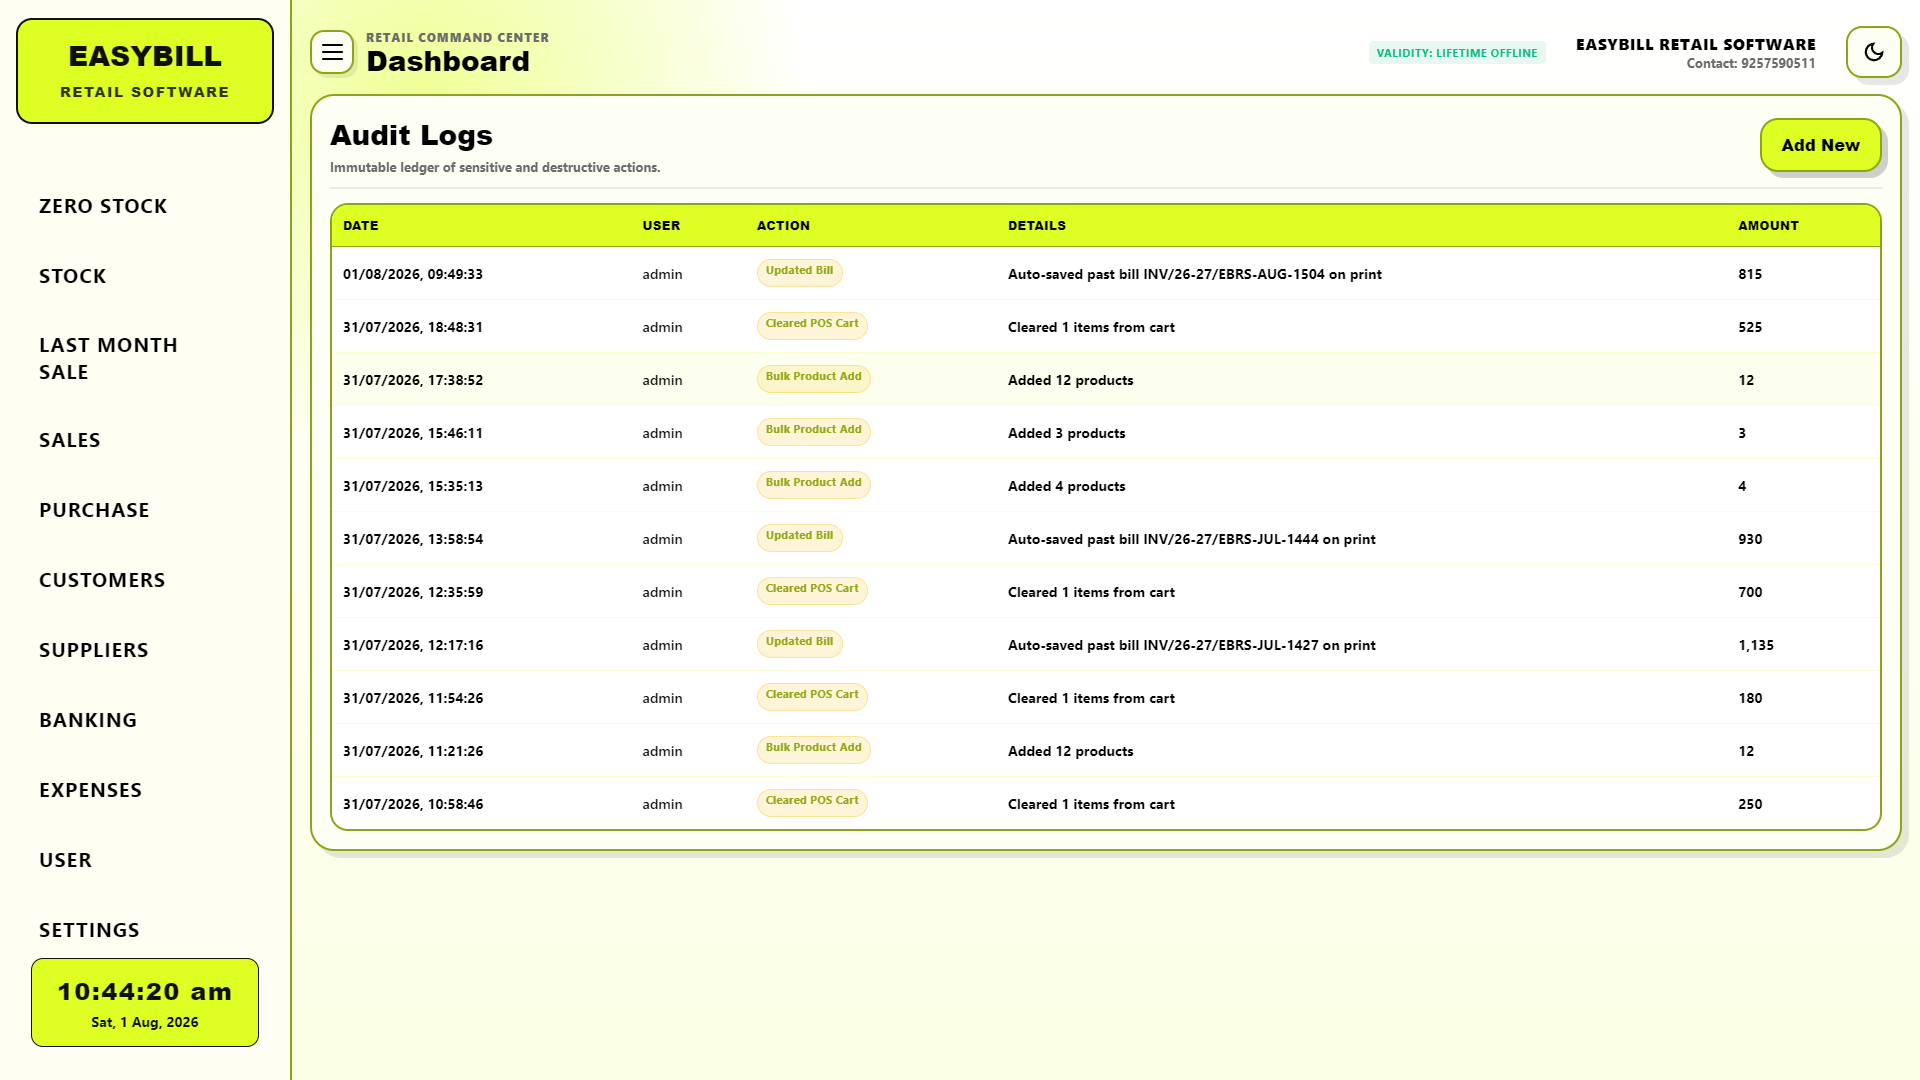Viewport: 1920px width, 1080px height.
Task: Click the Audit Logs heading
Action: [x=411, y=135]
